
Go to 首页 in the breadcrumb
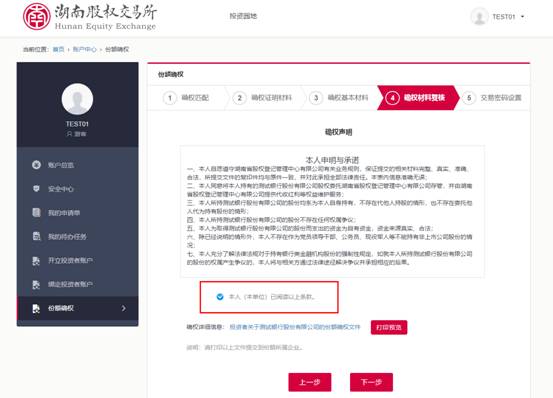point(59,49)
